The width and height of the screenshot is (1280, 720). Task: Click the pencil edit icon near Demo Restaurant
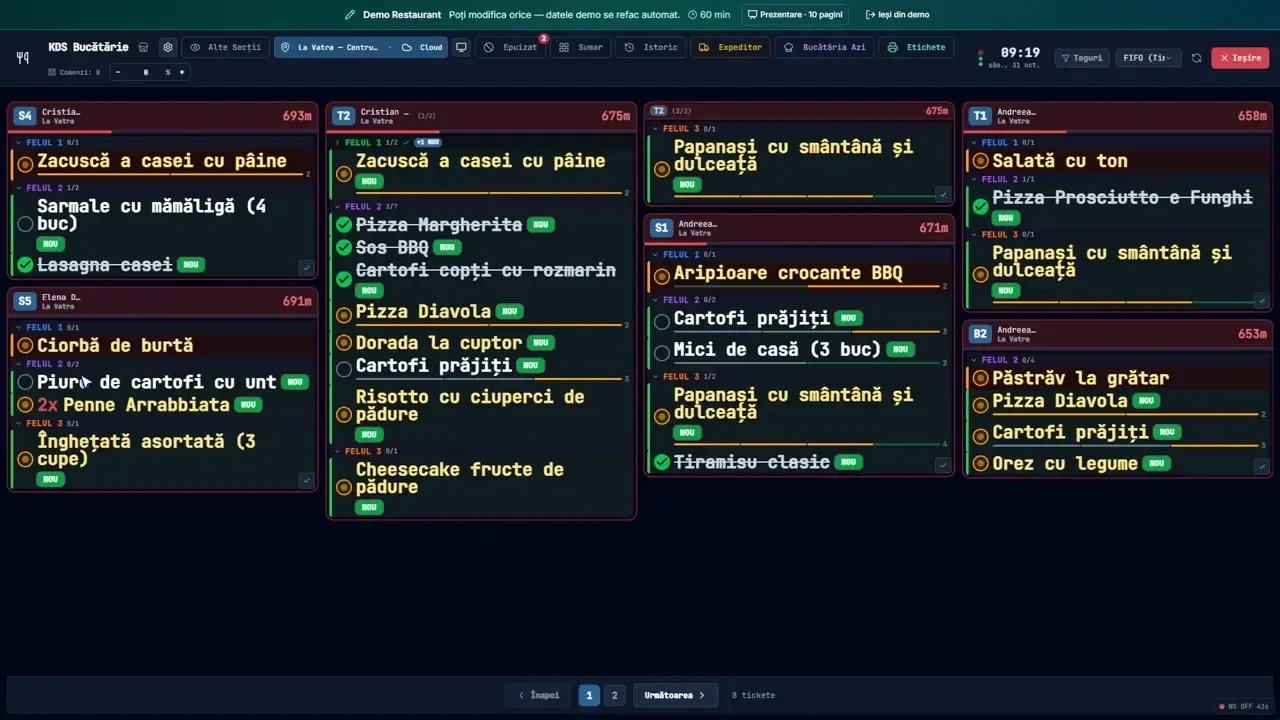[350, 15]
